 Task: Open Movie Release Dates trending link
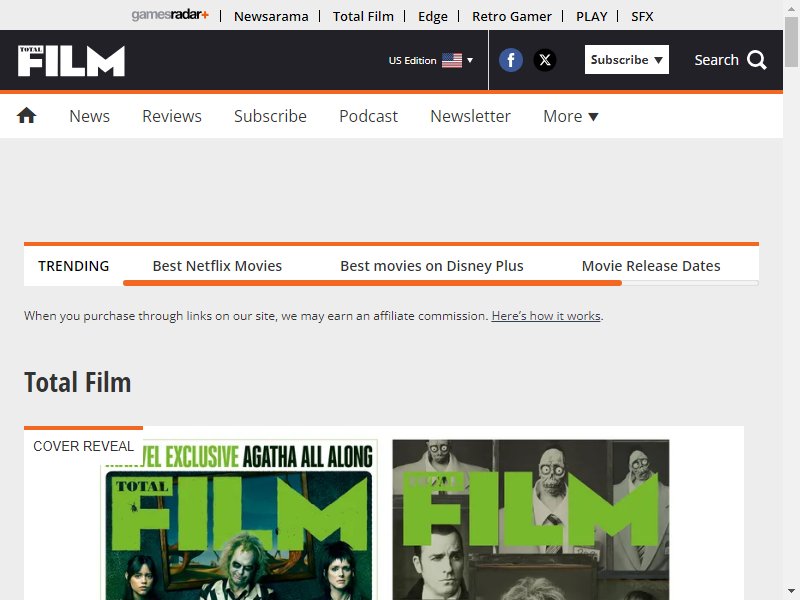(651, 266)
